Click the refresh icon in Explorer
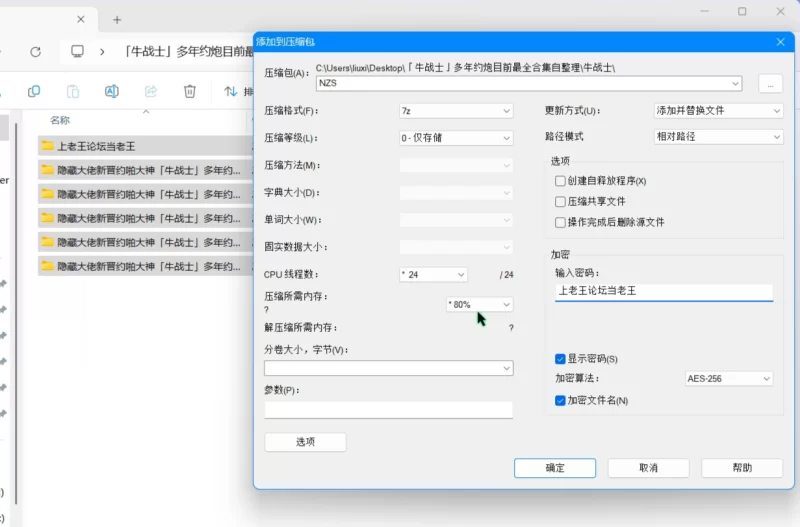The width and height of the screenshot is (800, 527). click(x=35, y=52)
